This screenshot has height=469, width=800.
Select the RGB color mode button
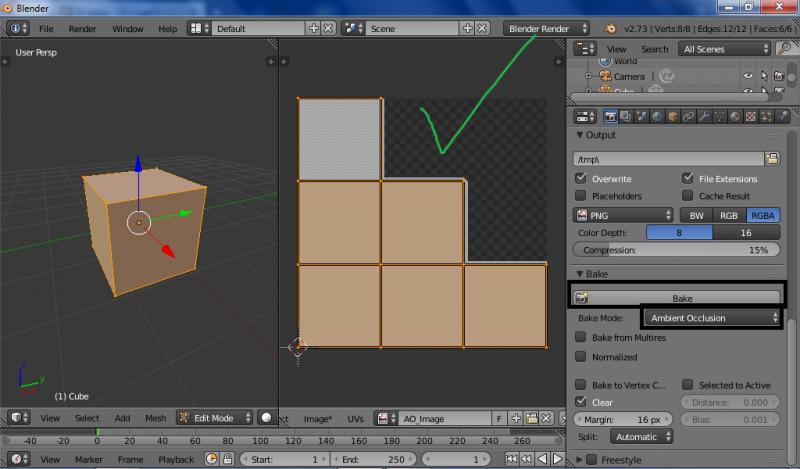pyautogui.click(x=728, y=215)
